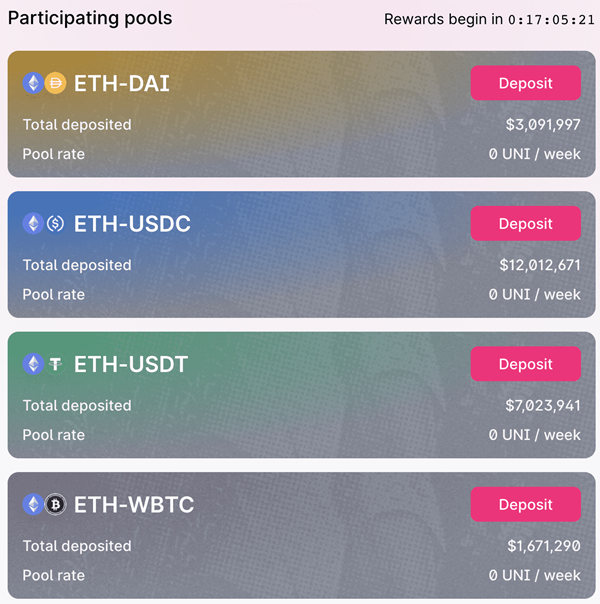
Task: Click the Ethereum icon in ETH-USDT pool
Action: [33, 364]
